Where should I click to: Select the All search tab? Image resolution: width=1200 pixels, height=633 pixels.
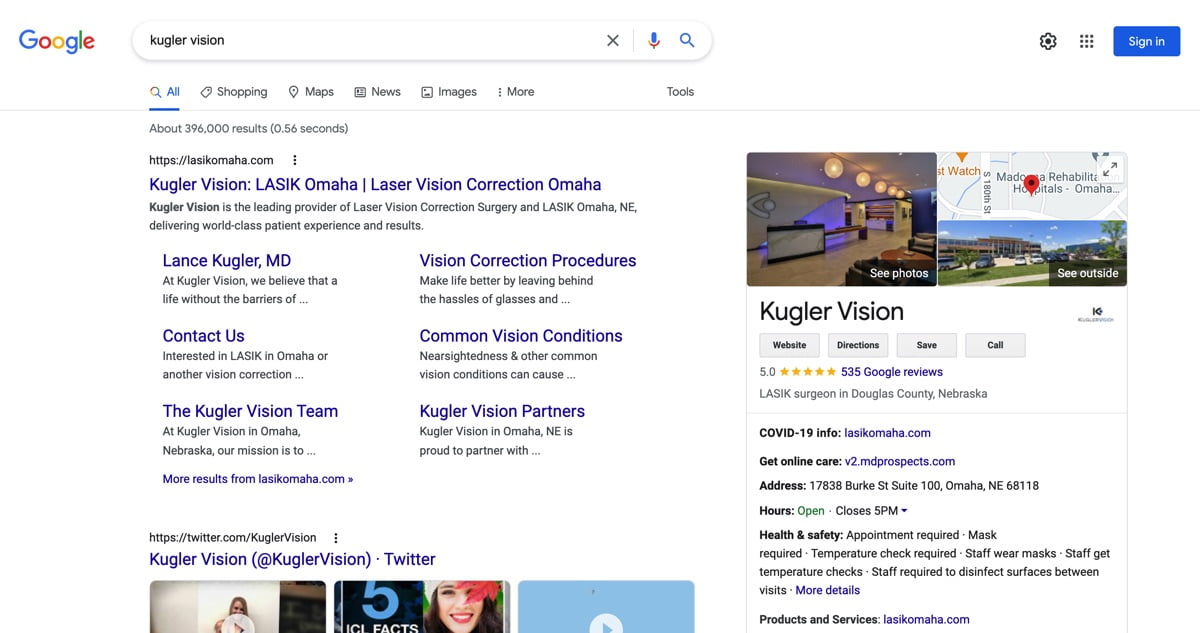165,92
